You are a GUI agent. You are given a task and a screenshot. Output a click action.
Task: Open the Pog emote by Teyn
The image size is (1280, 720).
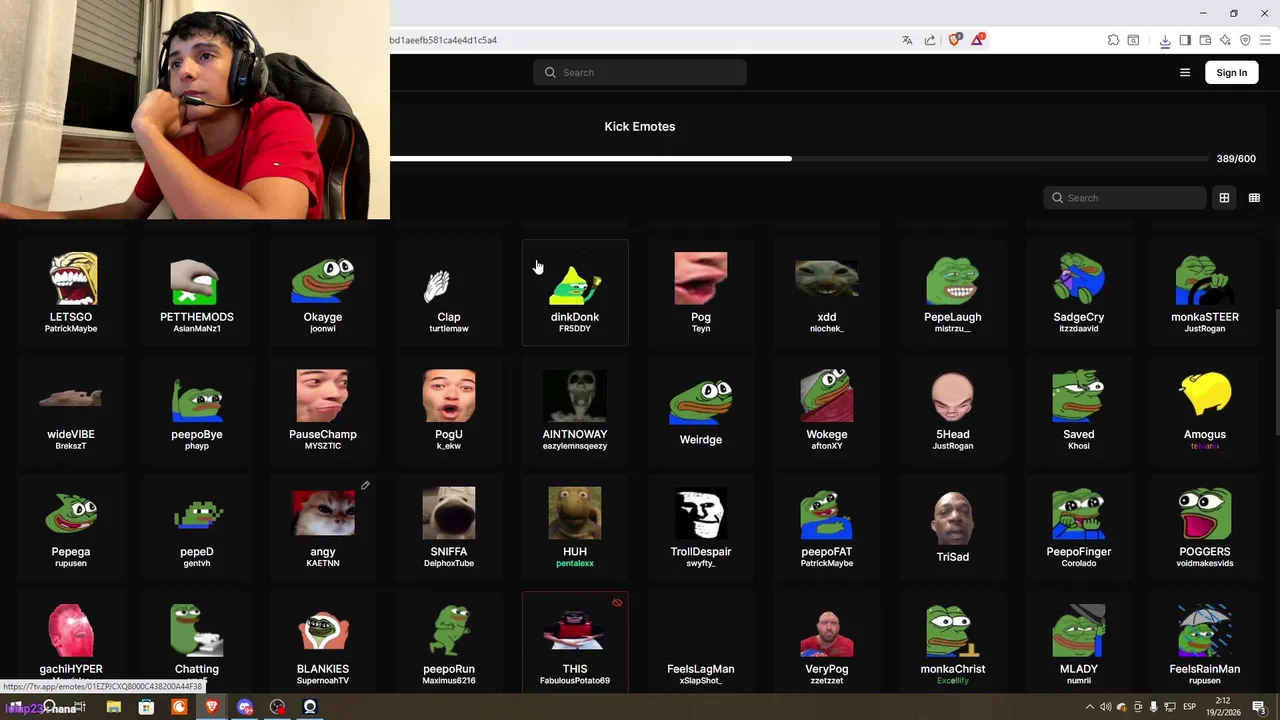click(701, 292)
